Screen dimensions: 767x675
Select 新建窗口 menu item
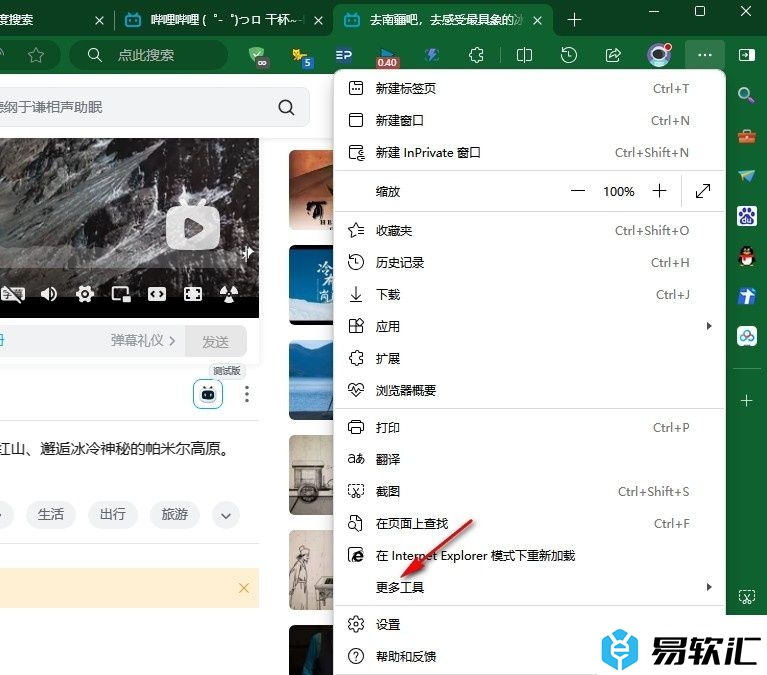529,120
